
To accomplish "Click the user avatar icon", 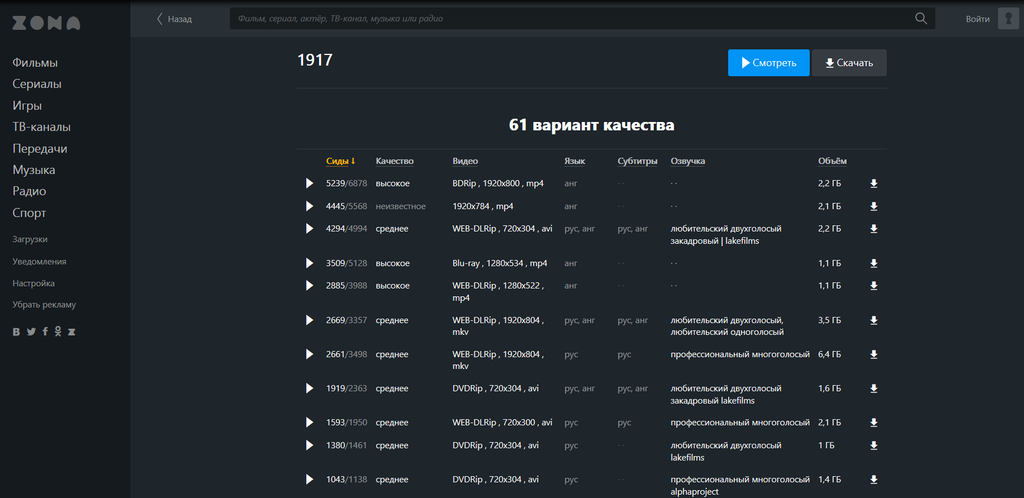I will (1008, 18).
